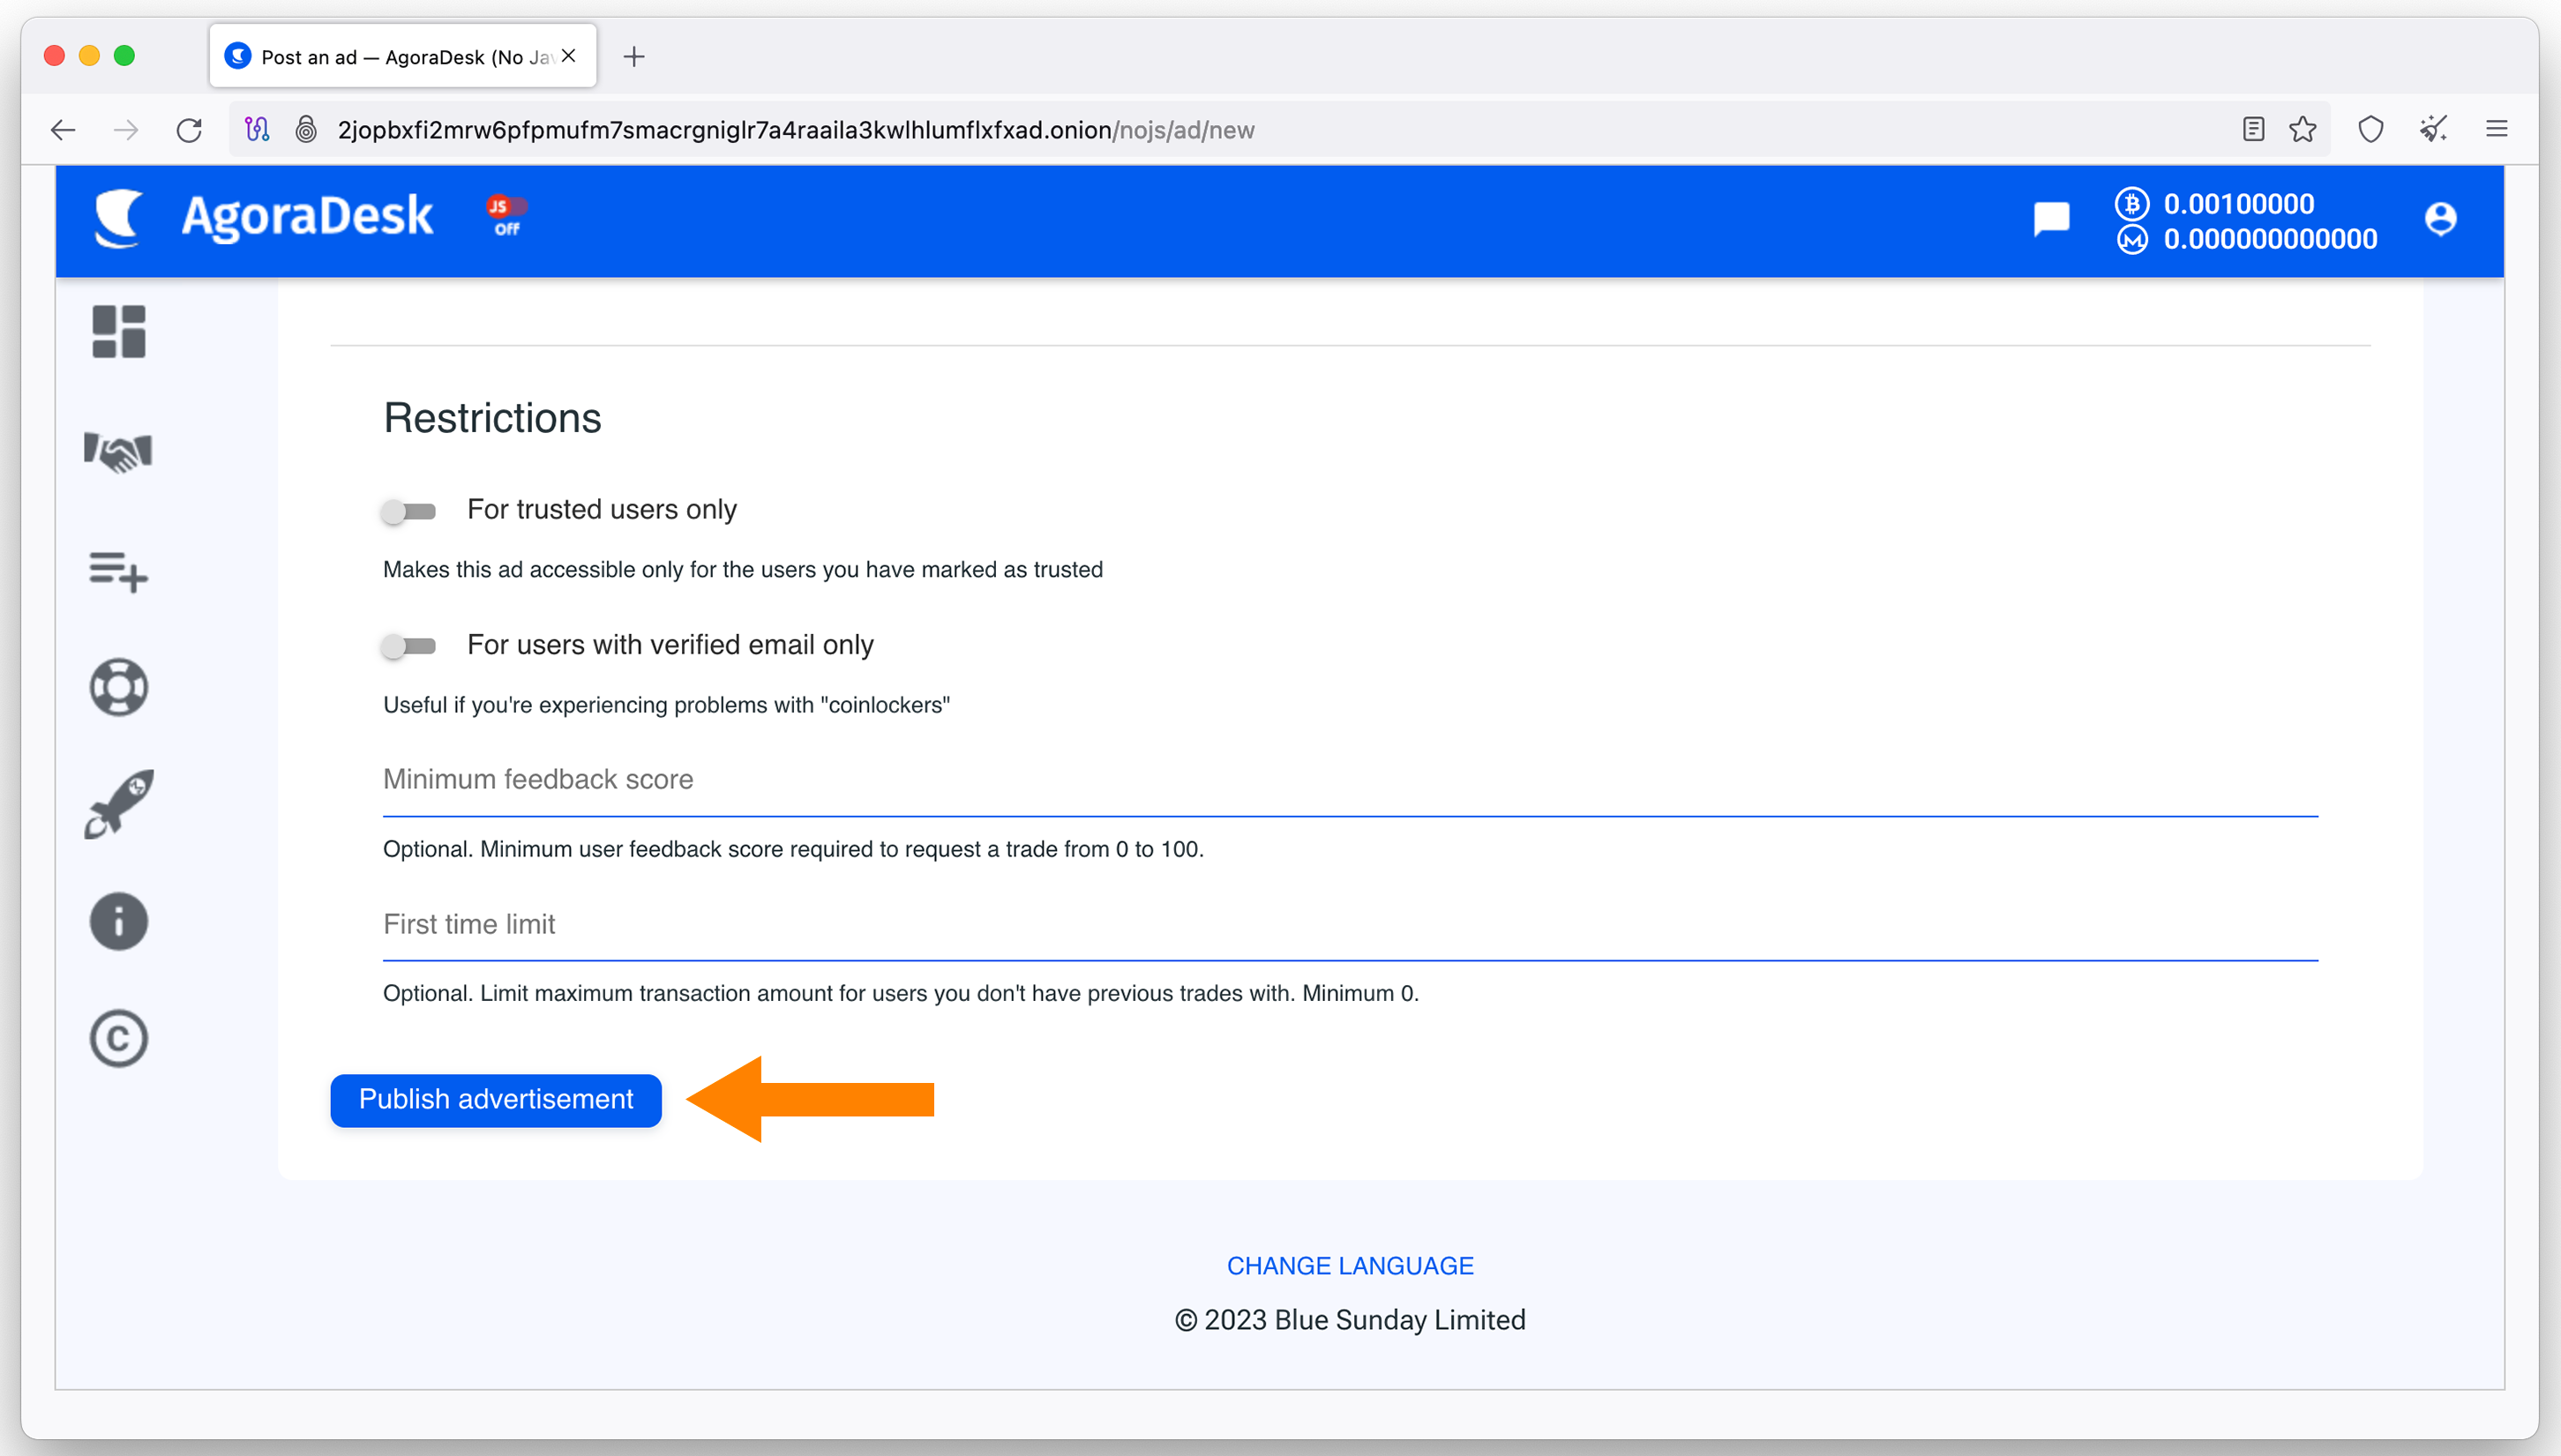Viewport: 2561px width, 1456px height.
Task: Open the lifebuoy support icon in sidebar
Action: 119,687
